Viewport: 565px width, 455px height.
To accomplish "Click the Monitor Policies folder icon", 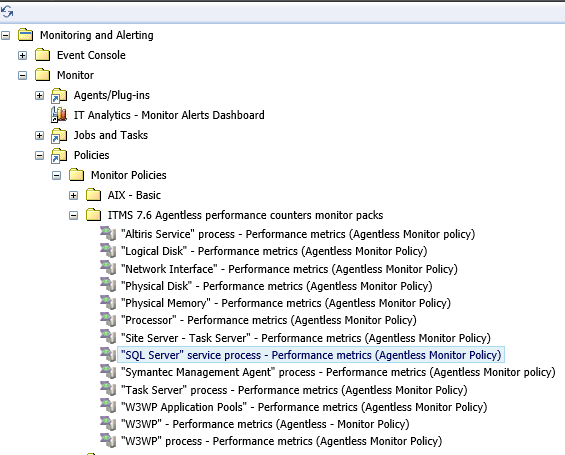I will (x=76, y=175).
